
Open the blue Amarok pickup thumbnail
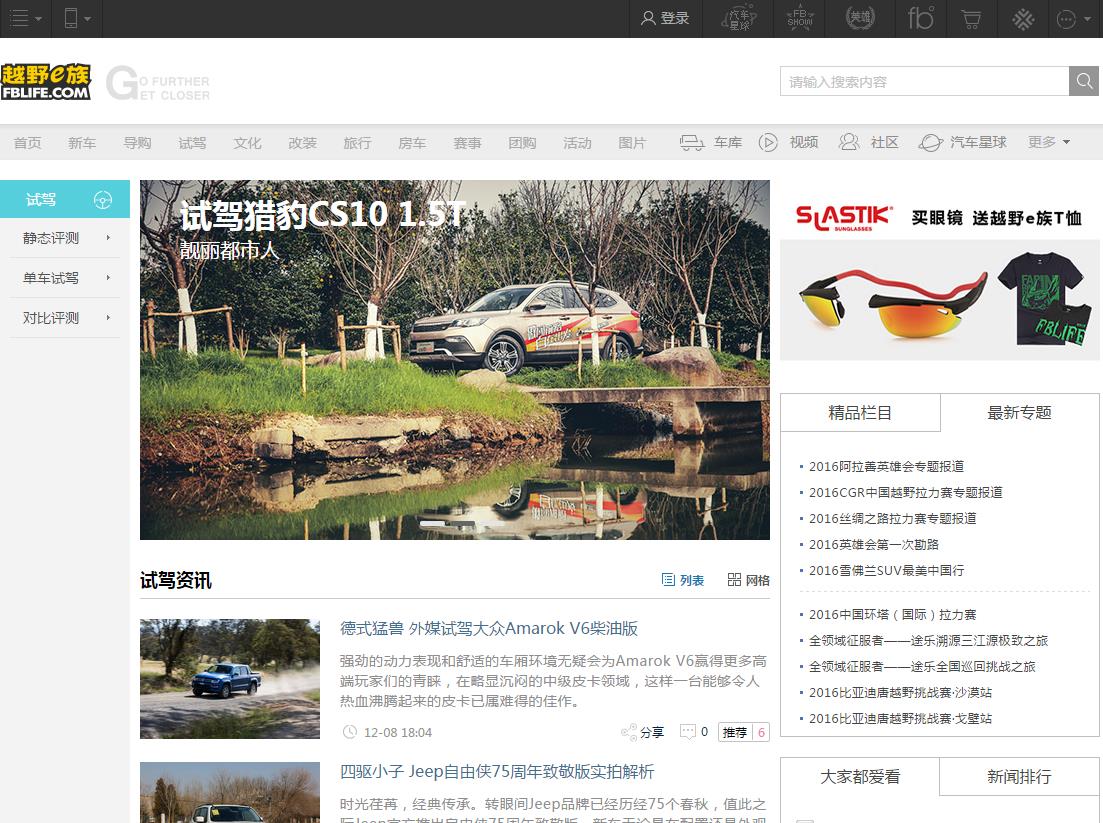point(230,679)
